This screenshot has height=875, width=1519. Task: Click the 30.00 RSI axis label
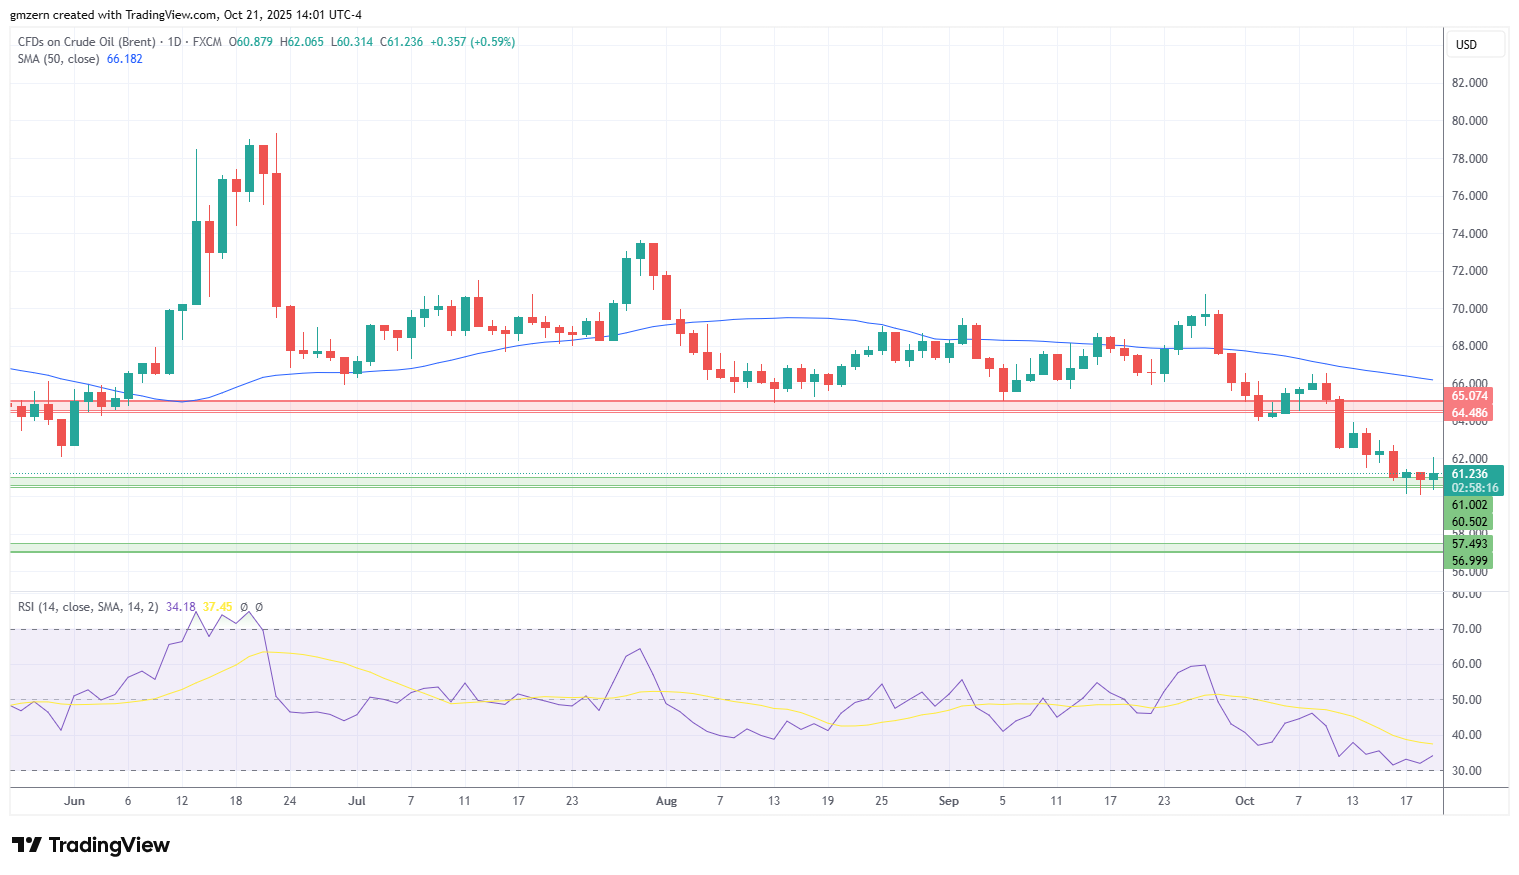click(1467, 771)
